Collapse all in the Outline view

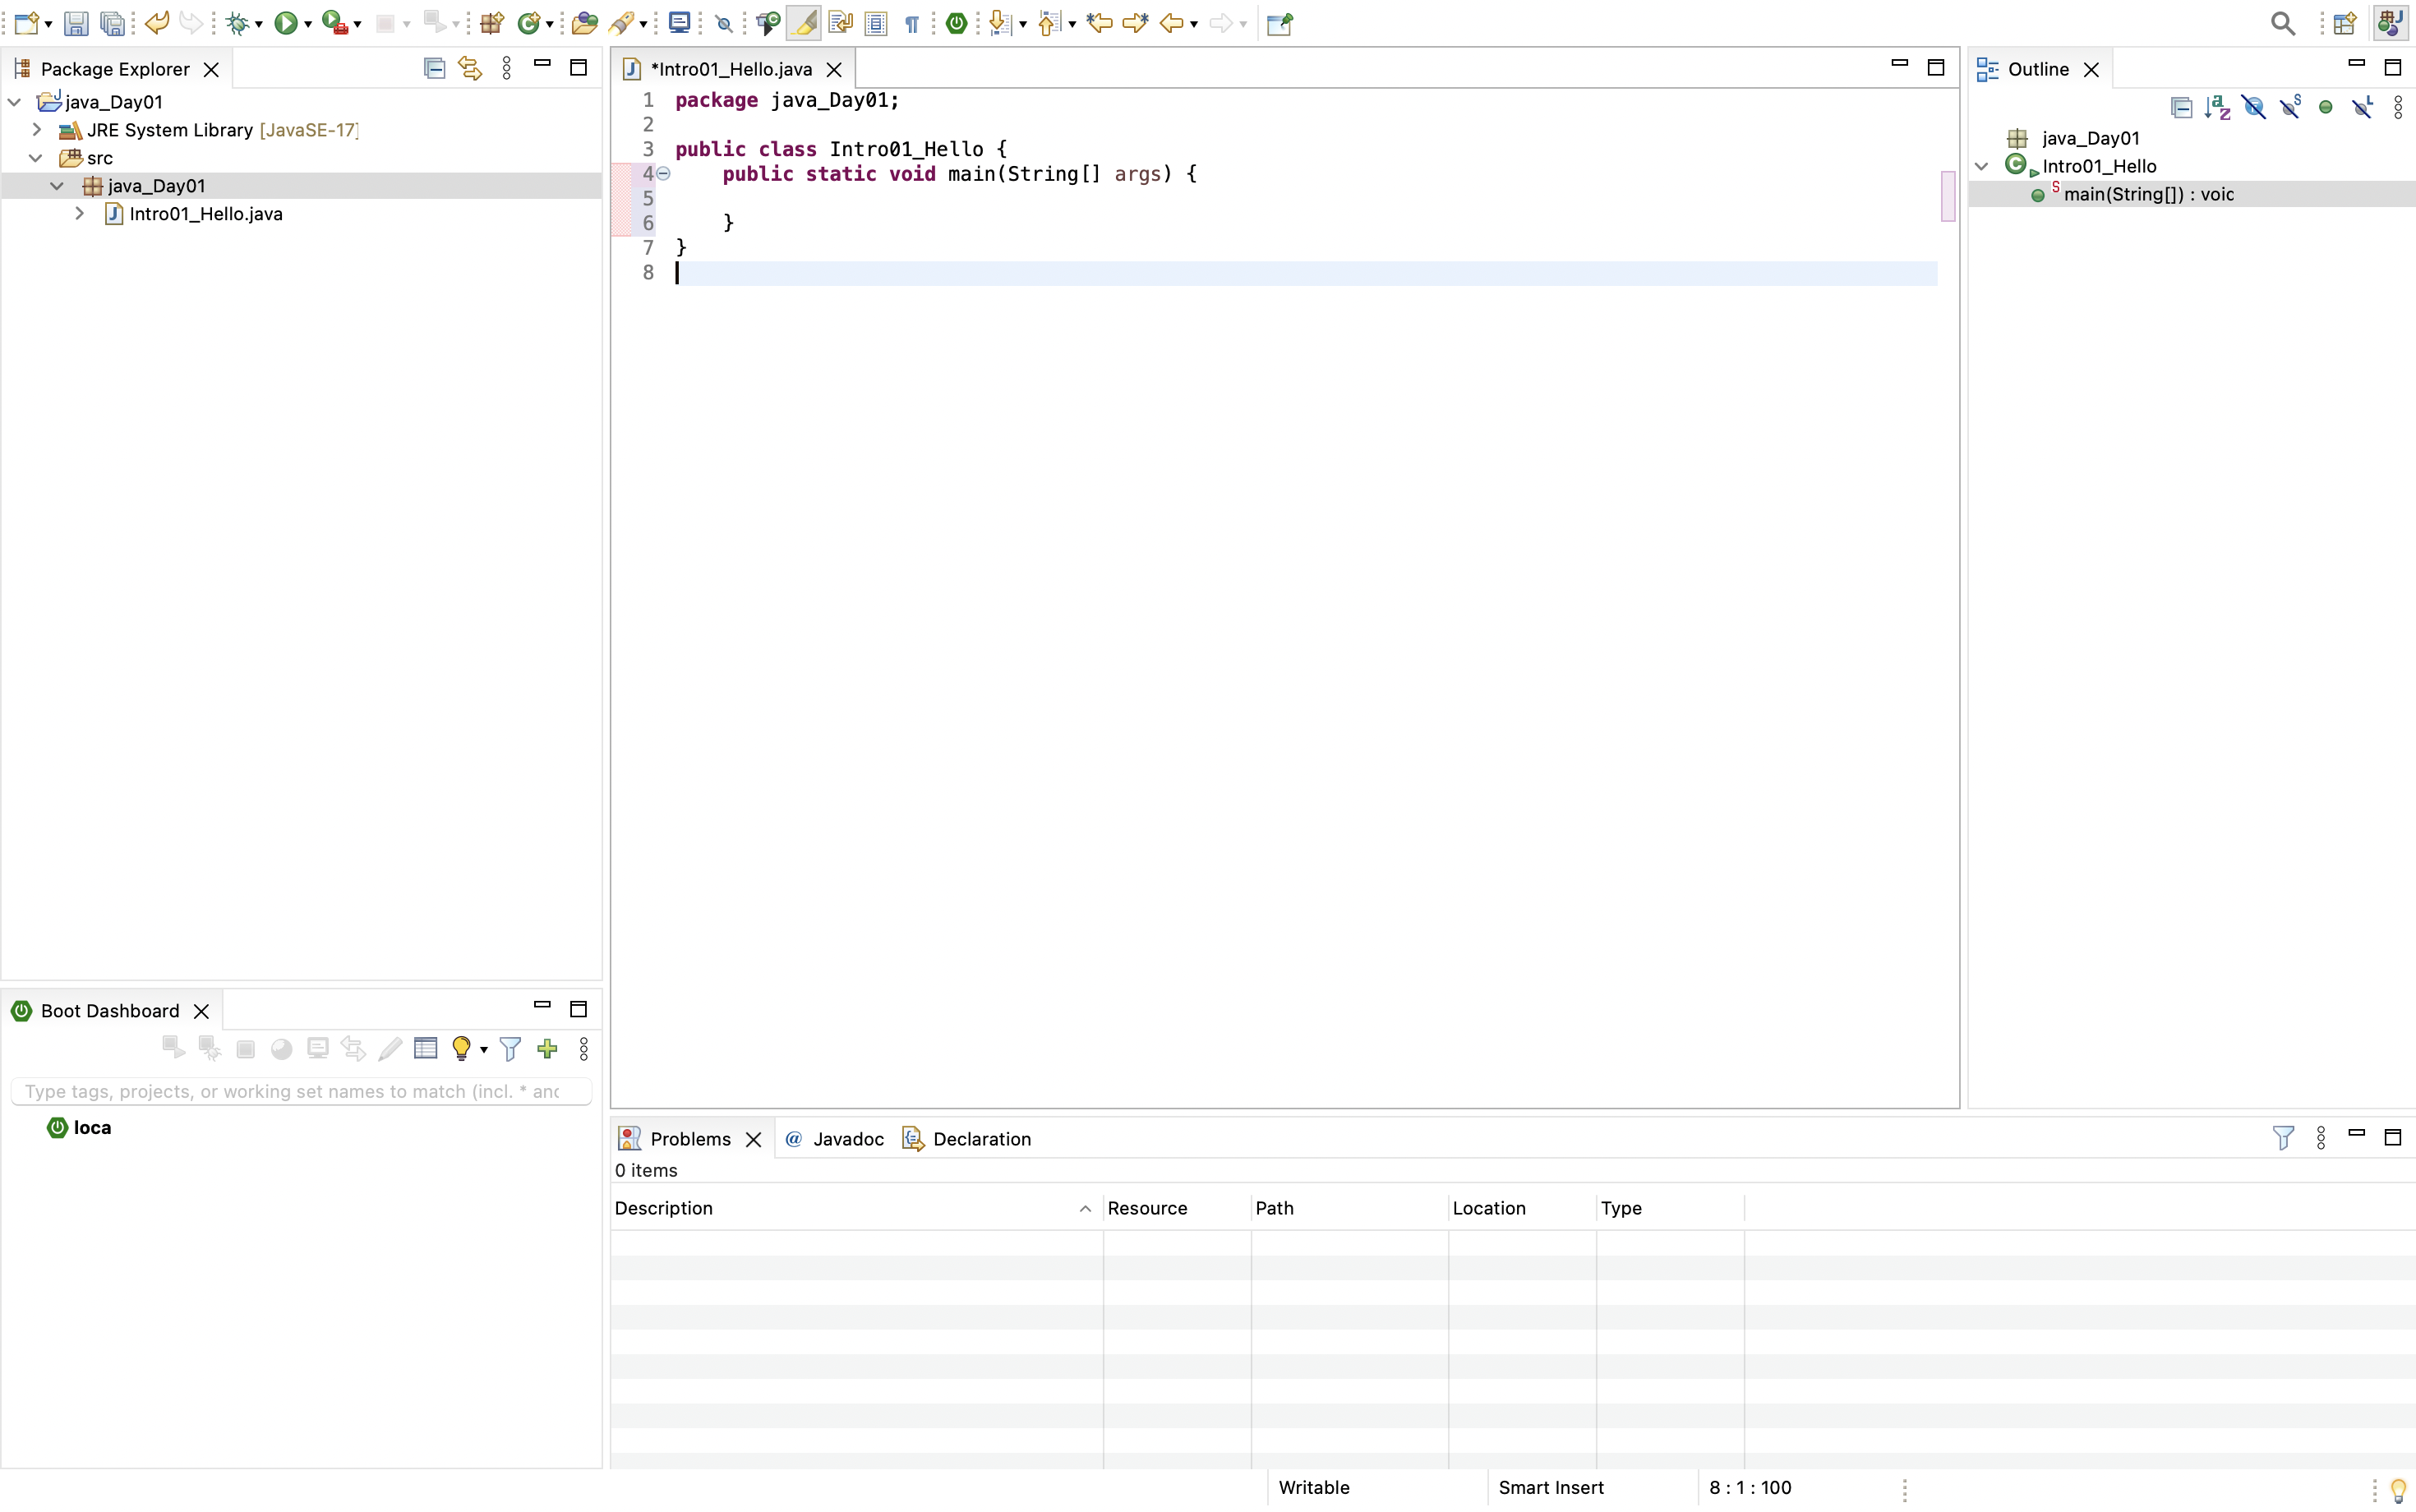[2181, 107]
